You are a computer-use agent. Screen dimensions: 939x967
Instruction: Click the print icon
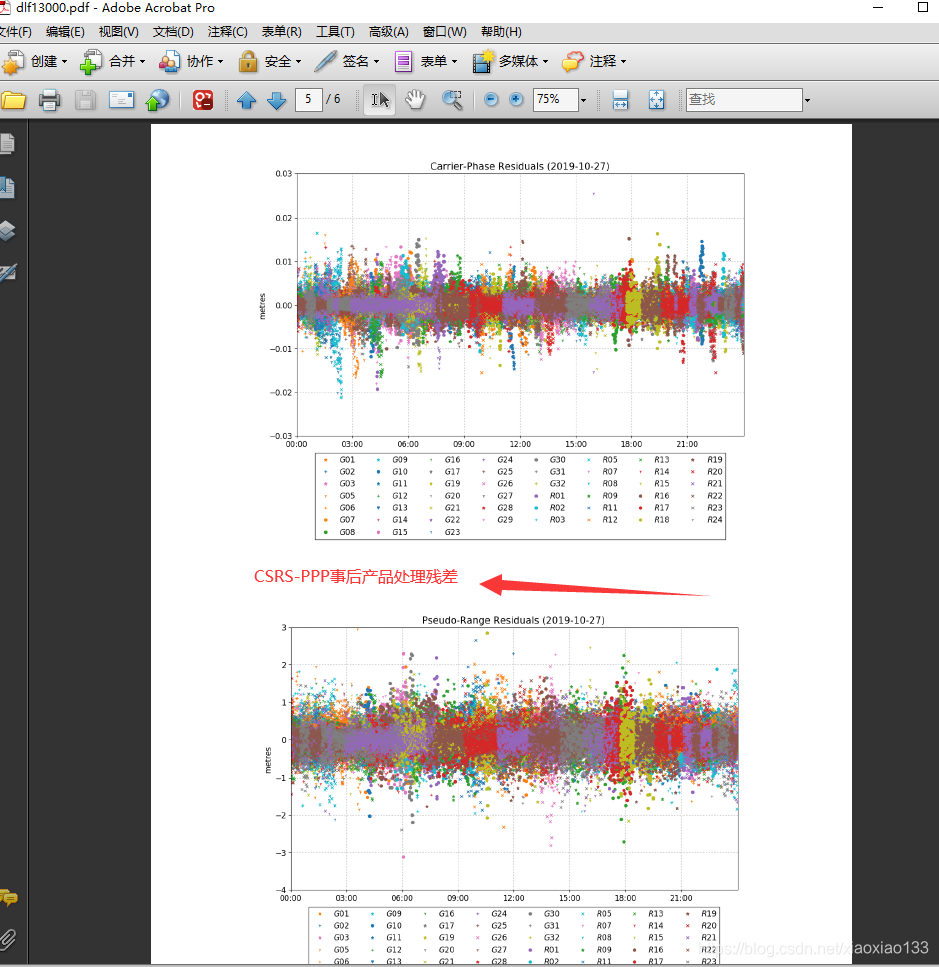(x=49, y=100)
